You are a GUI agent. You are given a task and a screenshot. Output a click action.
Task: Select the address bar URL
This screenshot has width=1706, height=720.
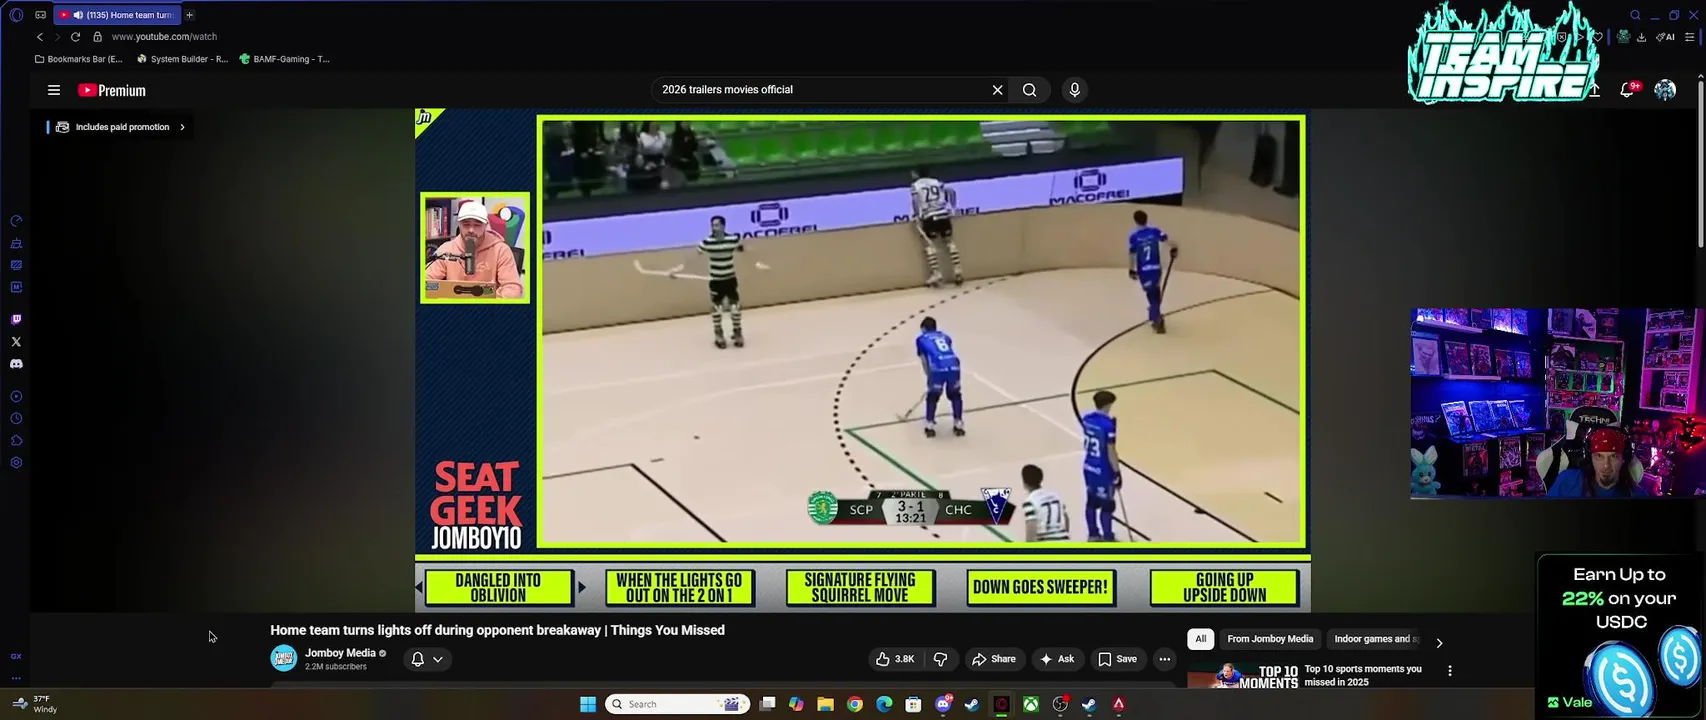(164, 37)
